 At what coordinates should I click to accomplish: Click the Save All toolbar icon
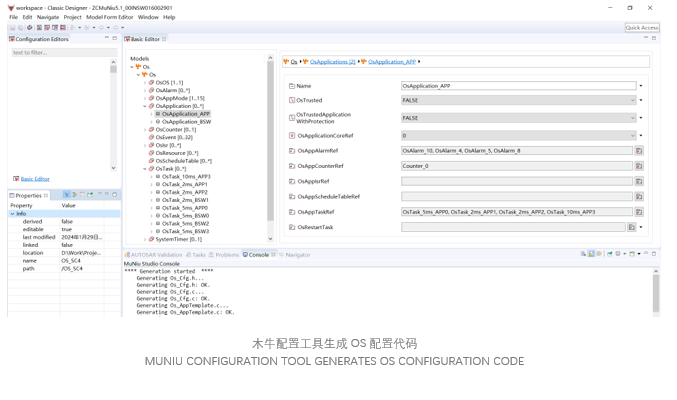tap(20, 28)
